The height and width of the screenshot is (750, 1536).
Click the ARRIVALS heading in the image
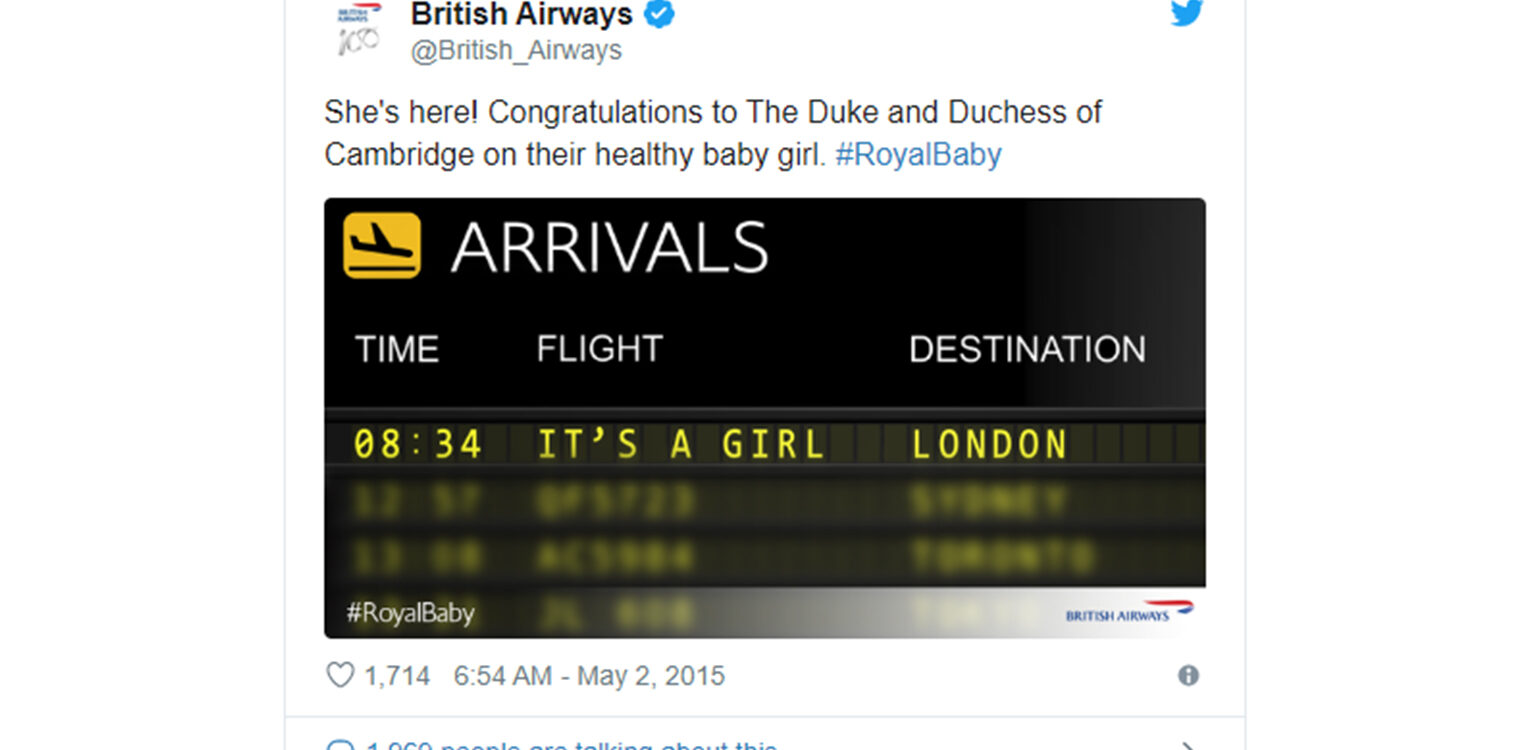(609, 247)
